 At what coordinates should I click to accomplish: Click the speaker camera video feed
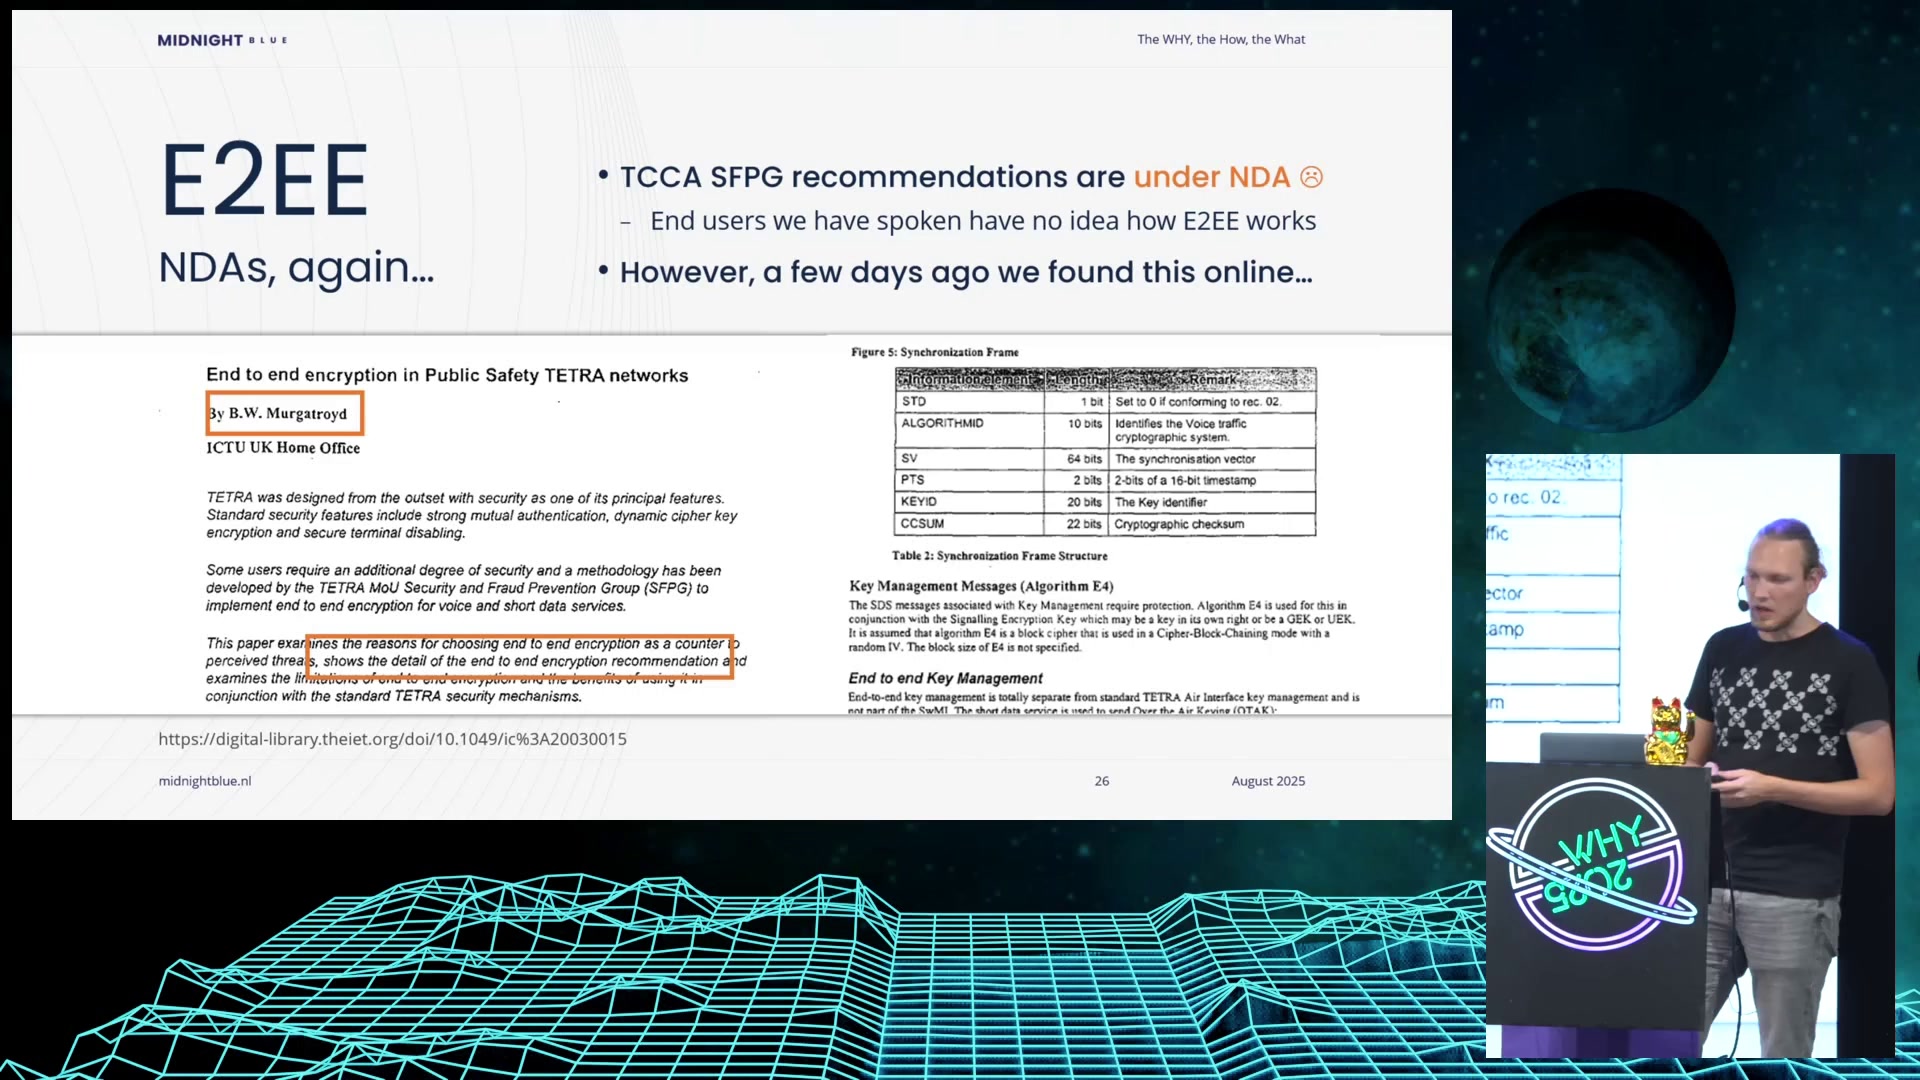pos(1690,756)
